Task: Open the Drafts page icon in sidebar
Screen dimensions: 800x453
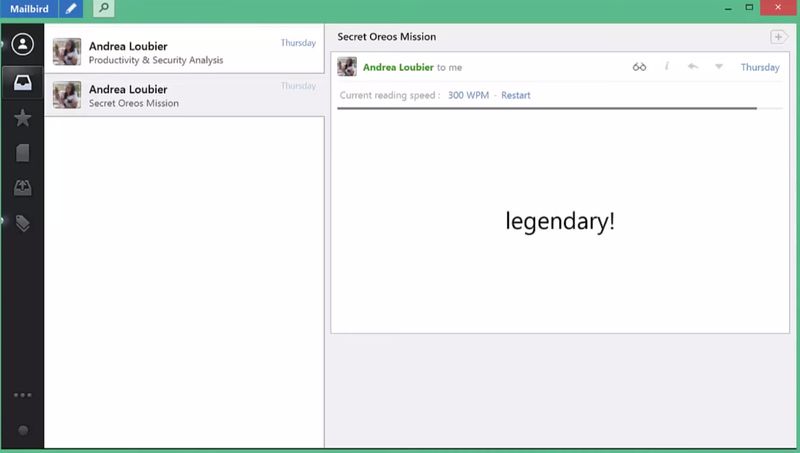Action: 23,153
